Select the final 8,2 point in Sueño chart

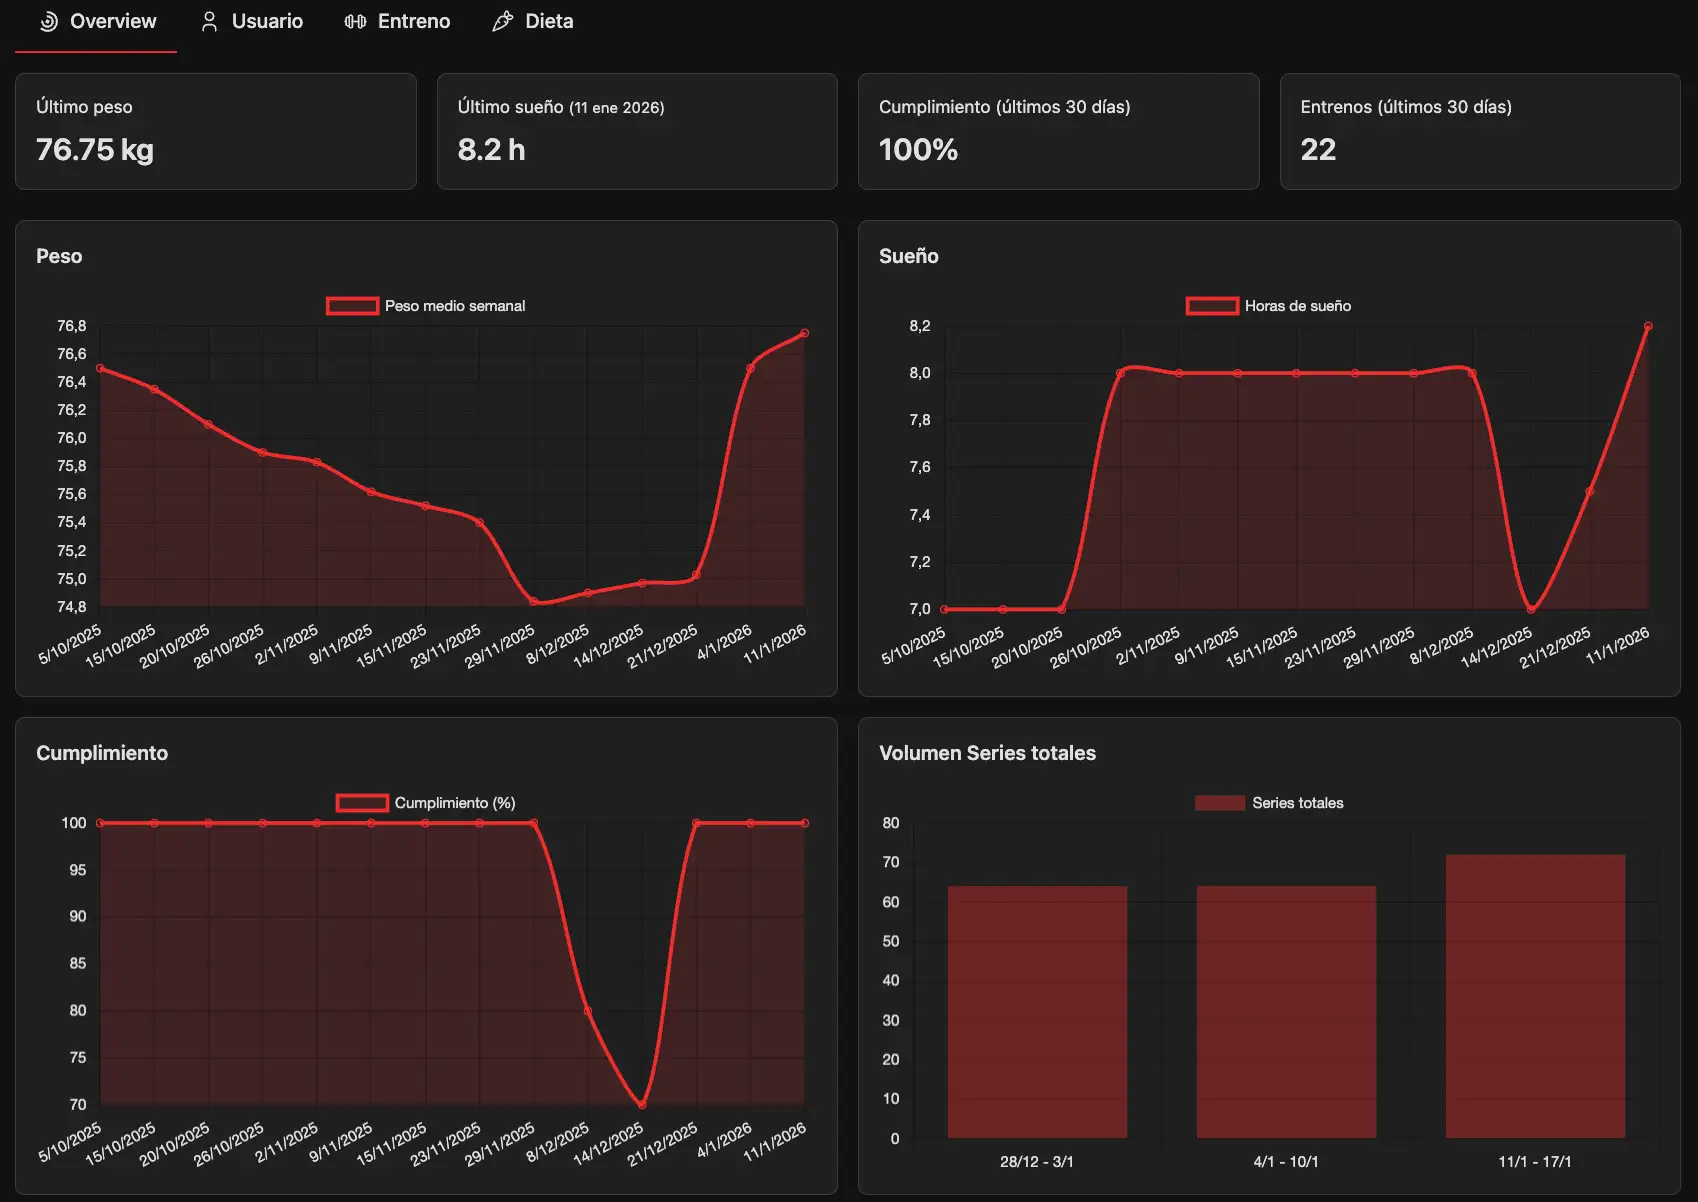[x=1648, y=326]
